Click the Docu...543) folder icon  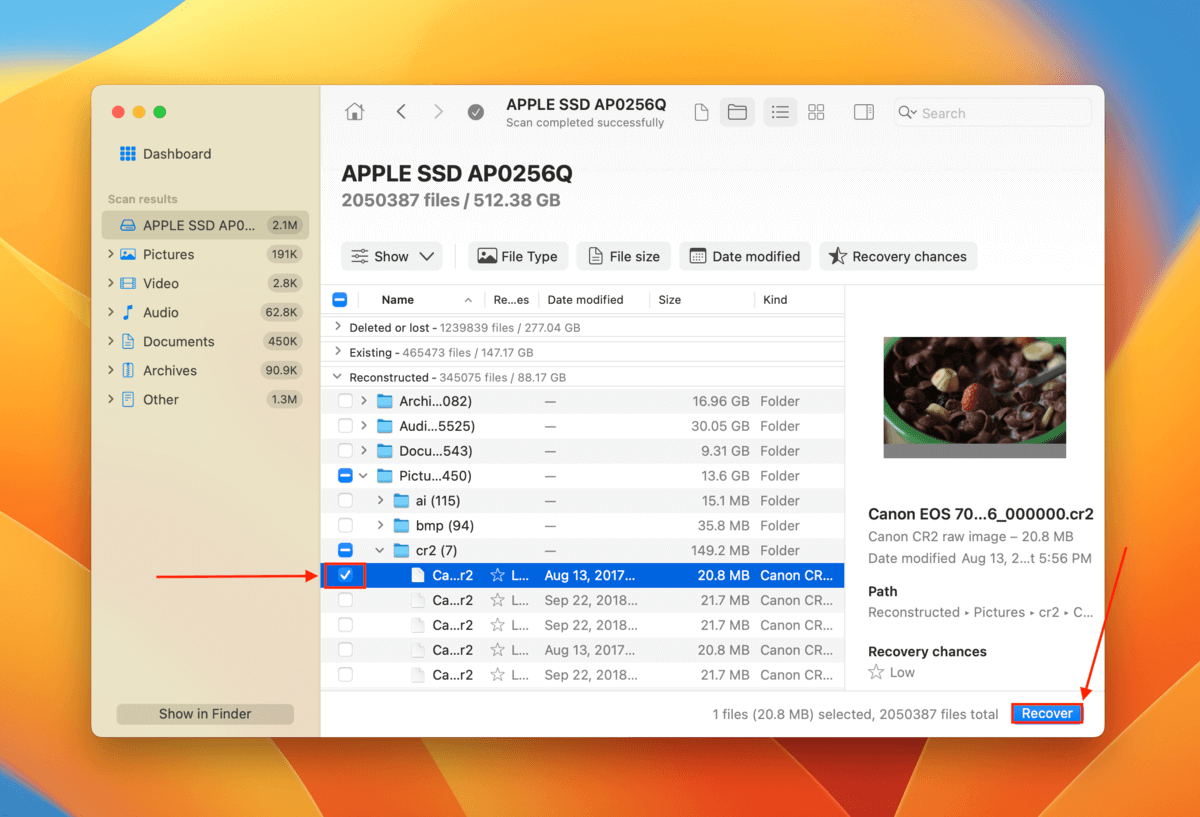pos(385,451)
